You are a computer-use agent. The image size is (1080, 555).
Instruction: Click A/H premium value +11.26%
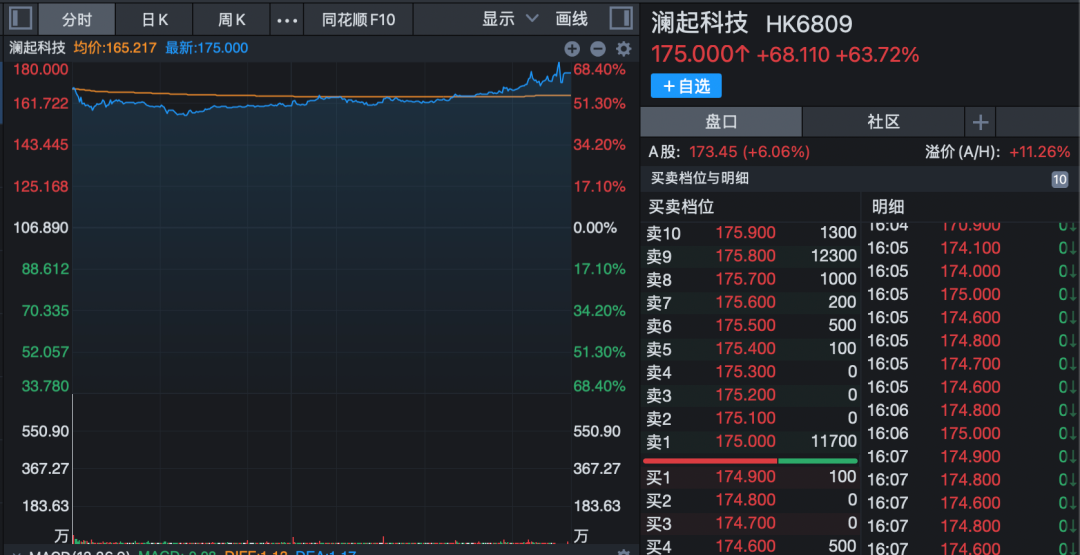click(x=1039, y=151)
